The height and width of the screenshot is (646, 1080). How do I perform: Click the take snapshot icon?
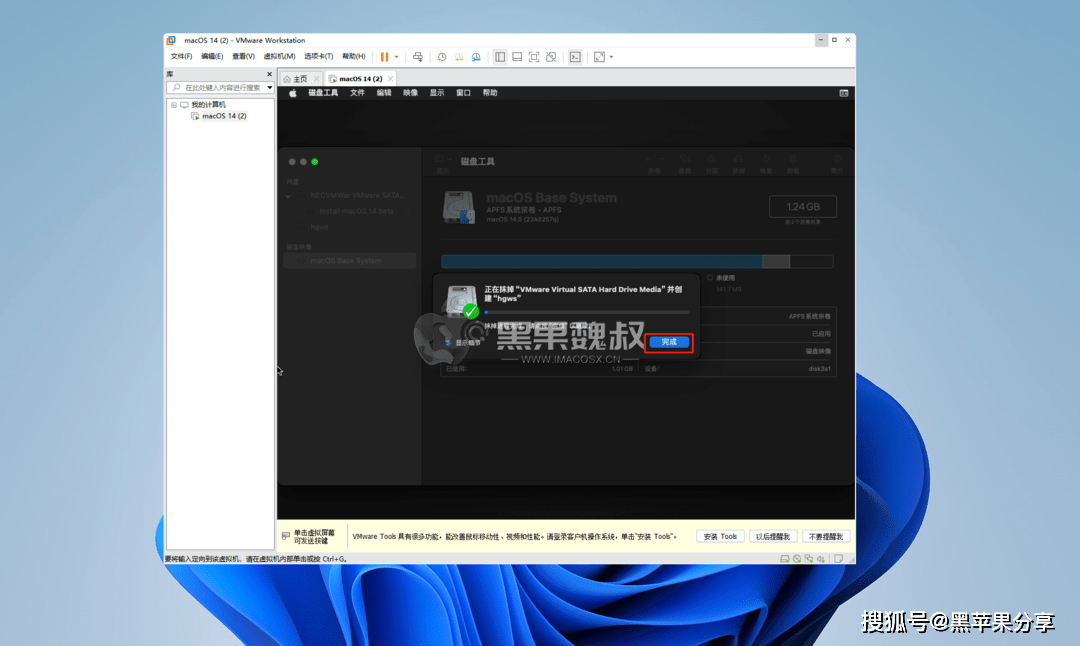point(442,56)
